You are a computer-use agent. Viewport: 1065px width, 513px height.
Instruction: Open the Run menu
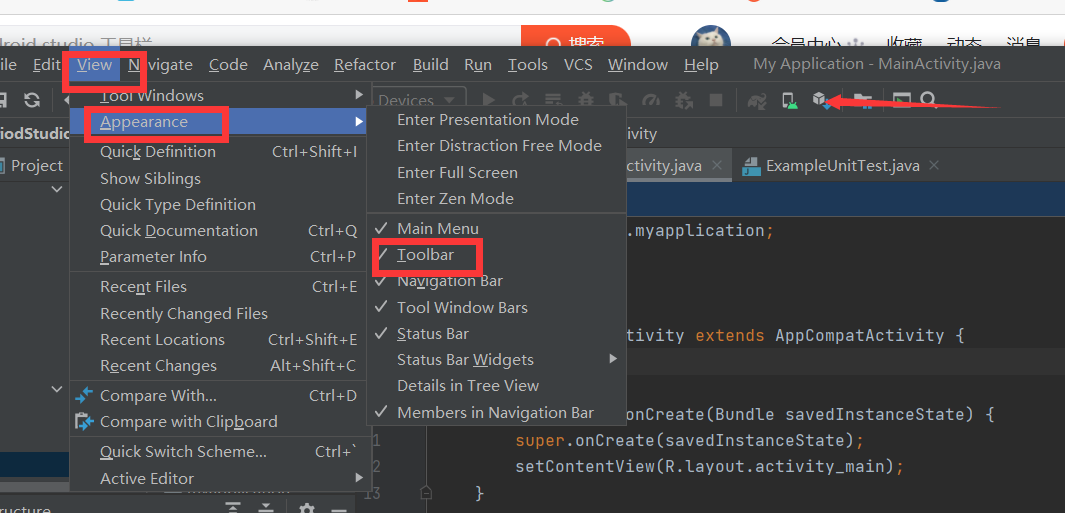click(x=478, y=65)
